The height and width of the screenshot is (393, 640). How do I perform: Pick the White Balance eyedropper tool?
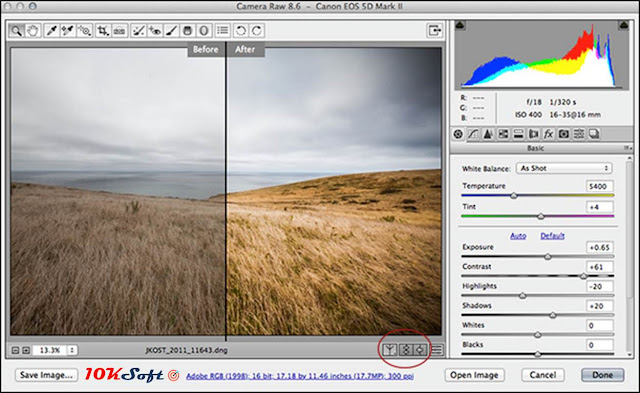pyautogui.click(x=51, y=31)
